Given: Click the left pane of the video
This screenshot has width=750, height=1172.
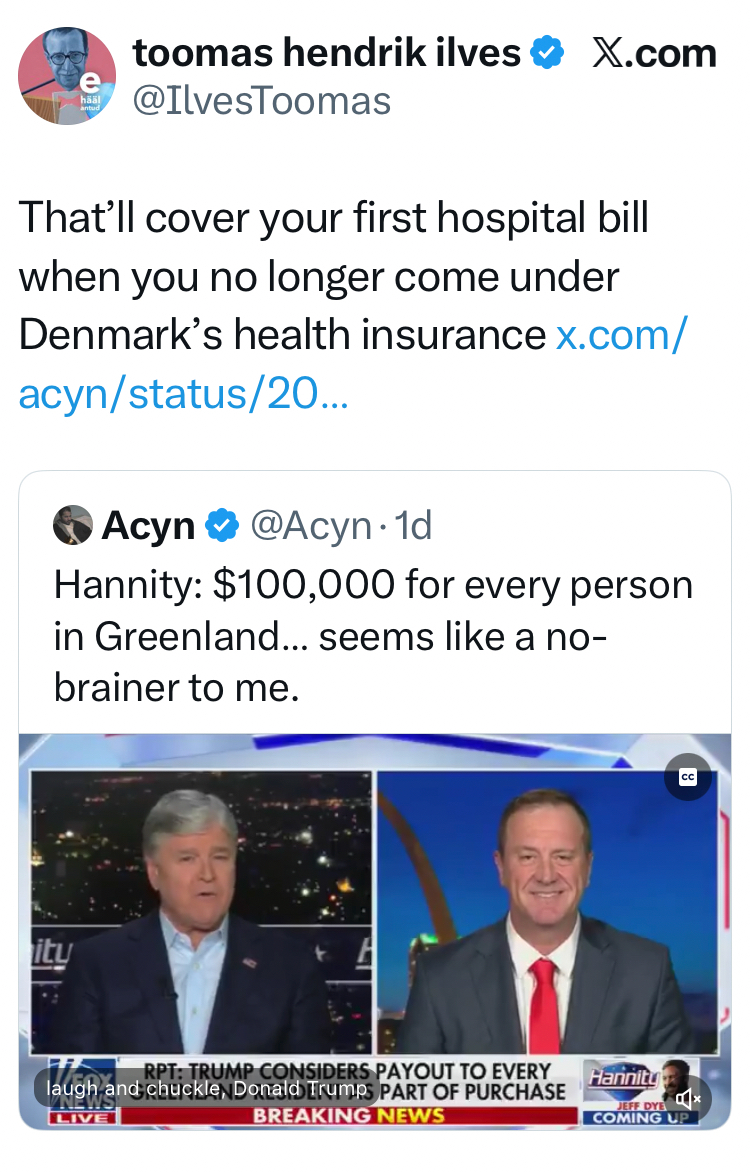Looking at the screenshot, I should pyautogui.click(x=201, y=910).
